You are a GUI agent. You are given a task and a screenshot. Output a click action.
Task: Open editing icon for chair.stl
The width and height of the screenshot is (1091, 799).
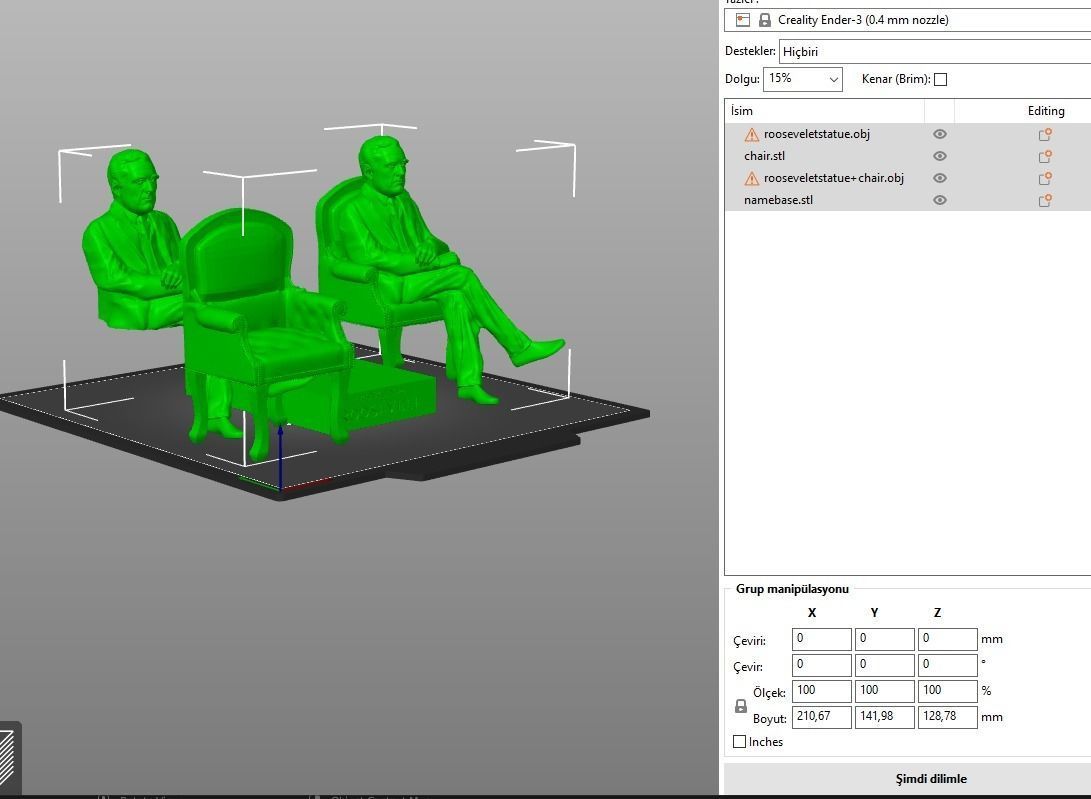tap(1044, 156)
